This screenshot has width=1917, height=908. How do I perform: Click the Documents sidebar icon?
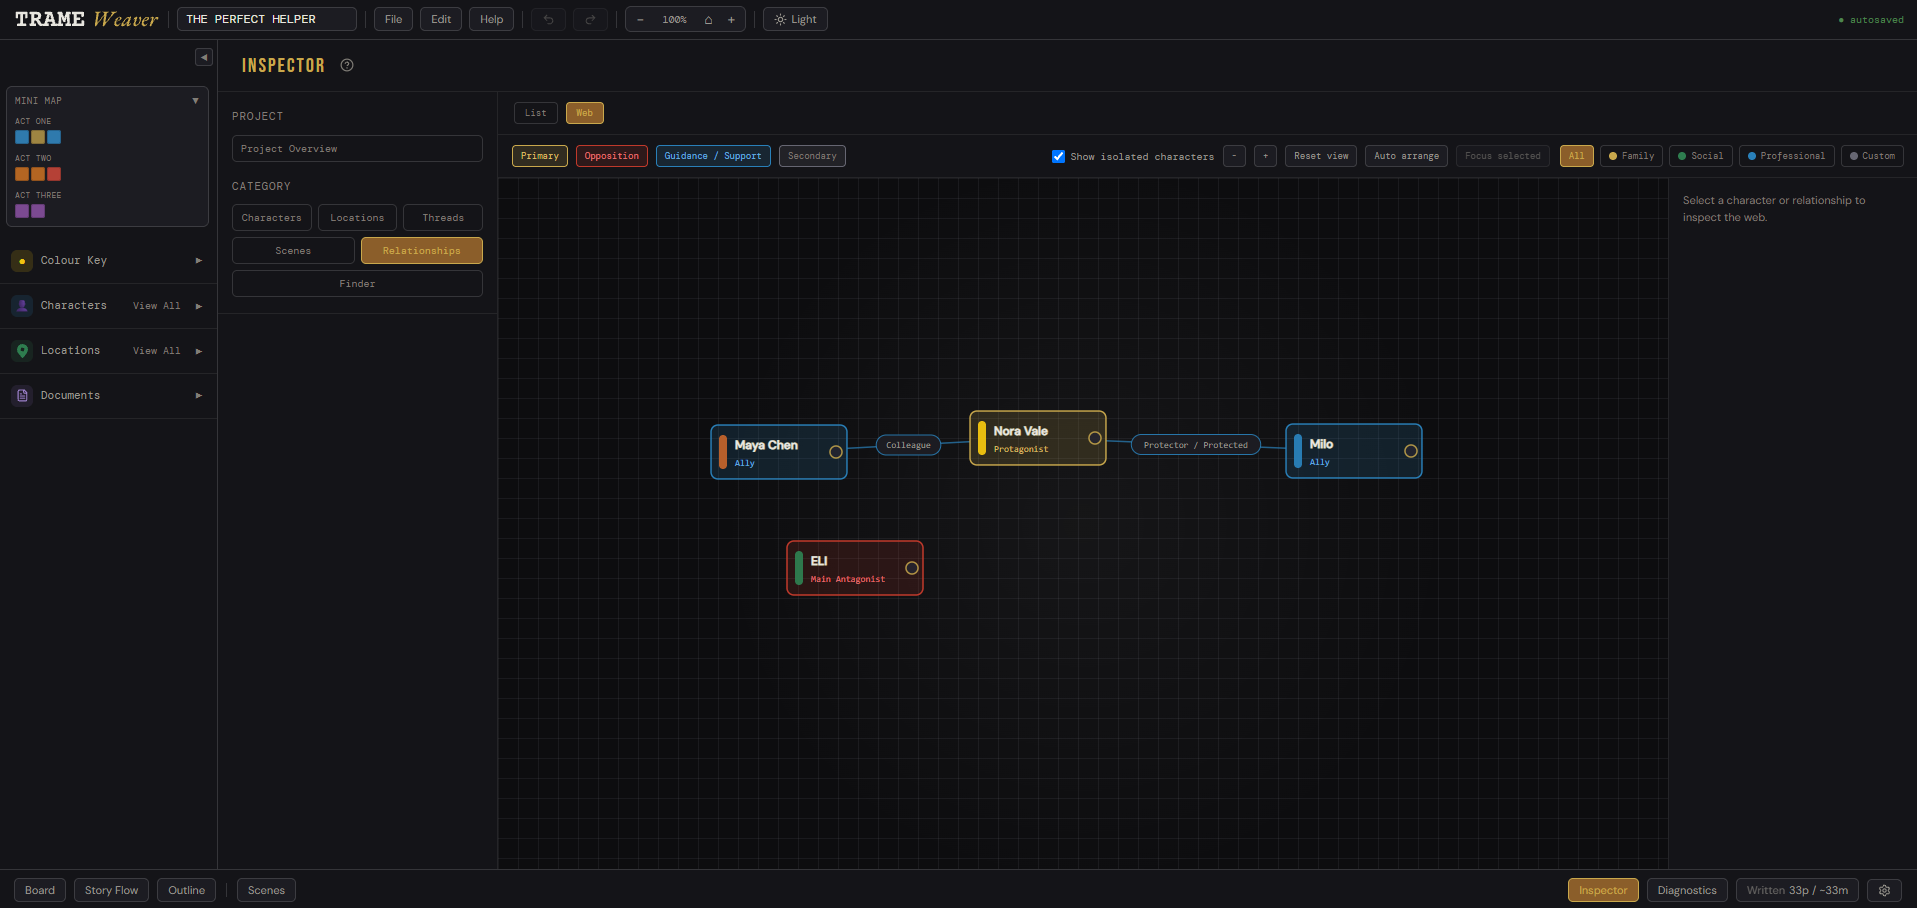[22, 396]
